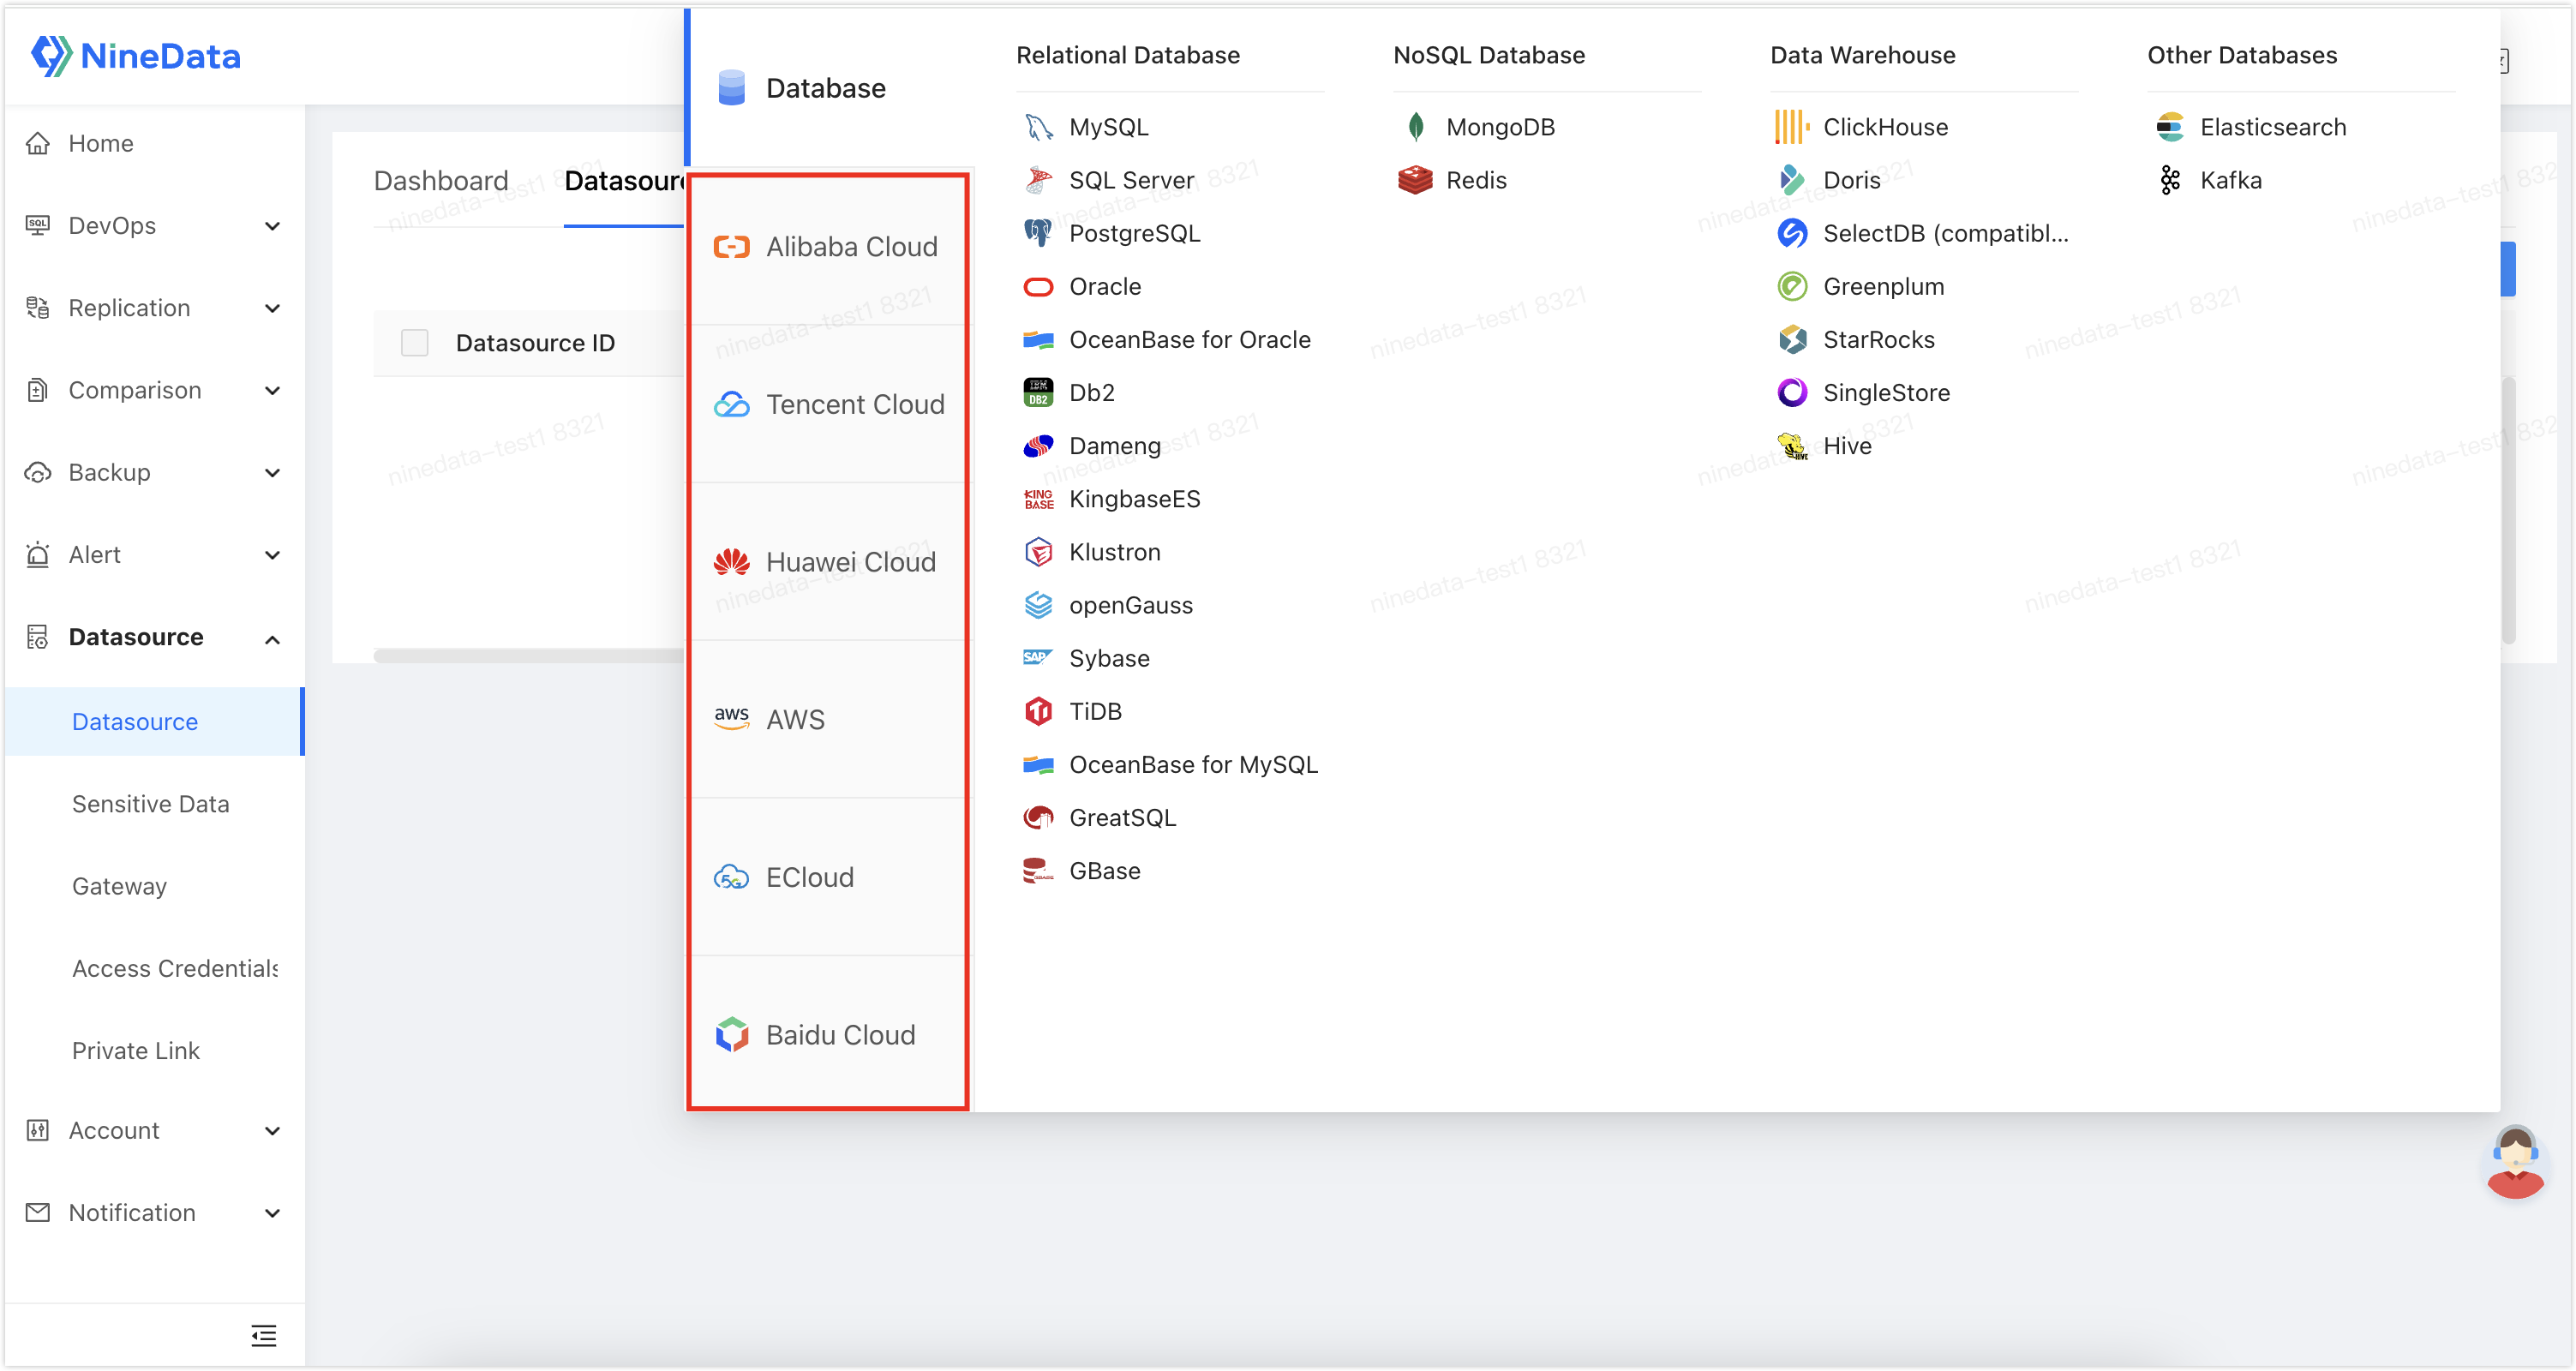This screenshot has height=1371, width=2576.
Task: Click the DevOps SQL monitor icon
Action: tap(38, 225)
